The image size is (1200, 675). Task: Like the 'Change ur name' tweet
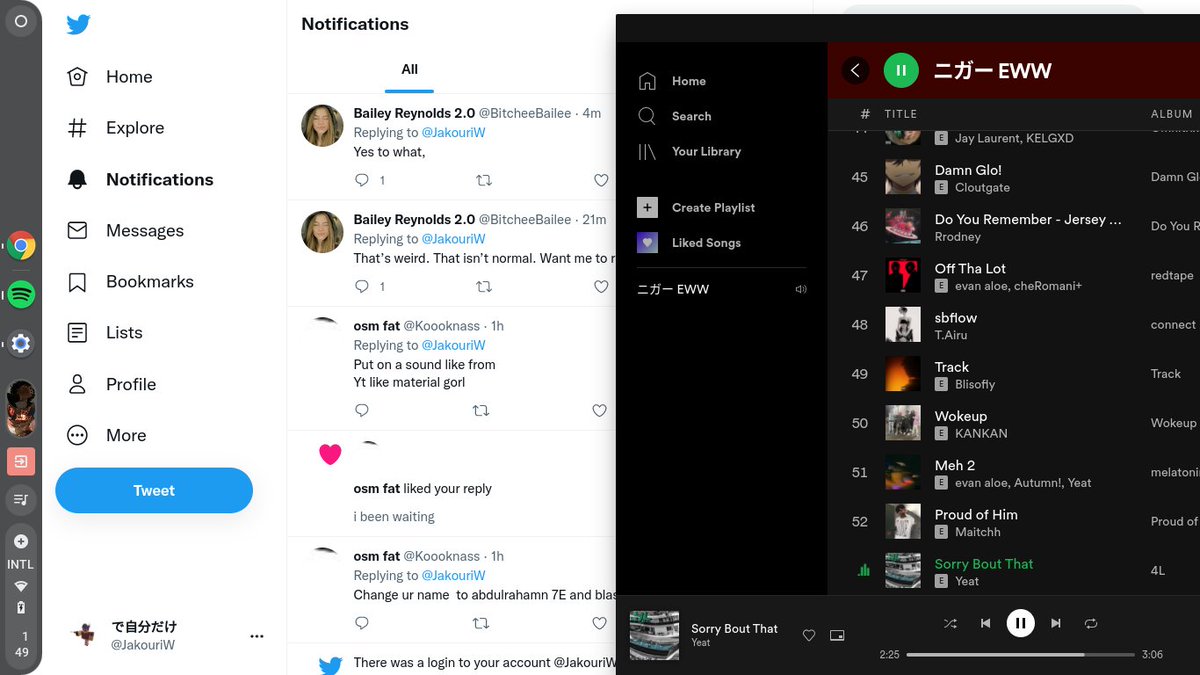pyautogui.click(x=599, y=623)
